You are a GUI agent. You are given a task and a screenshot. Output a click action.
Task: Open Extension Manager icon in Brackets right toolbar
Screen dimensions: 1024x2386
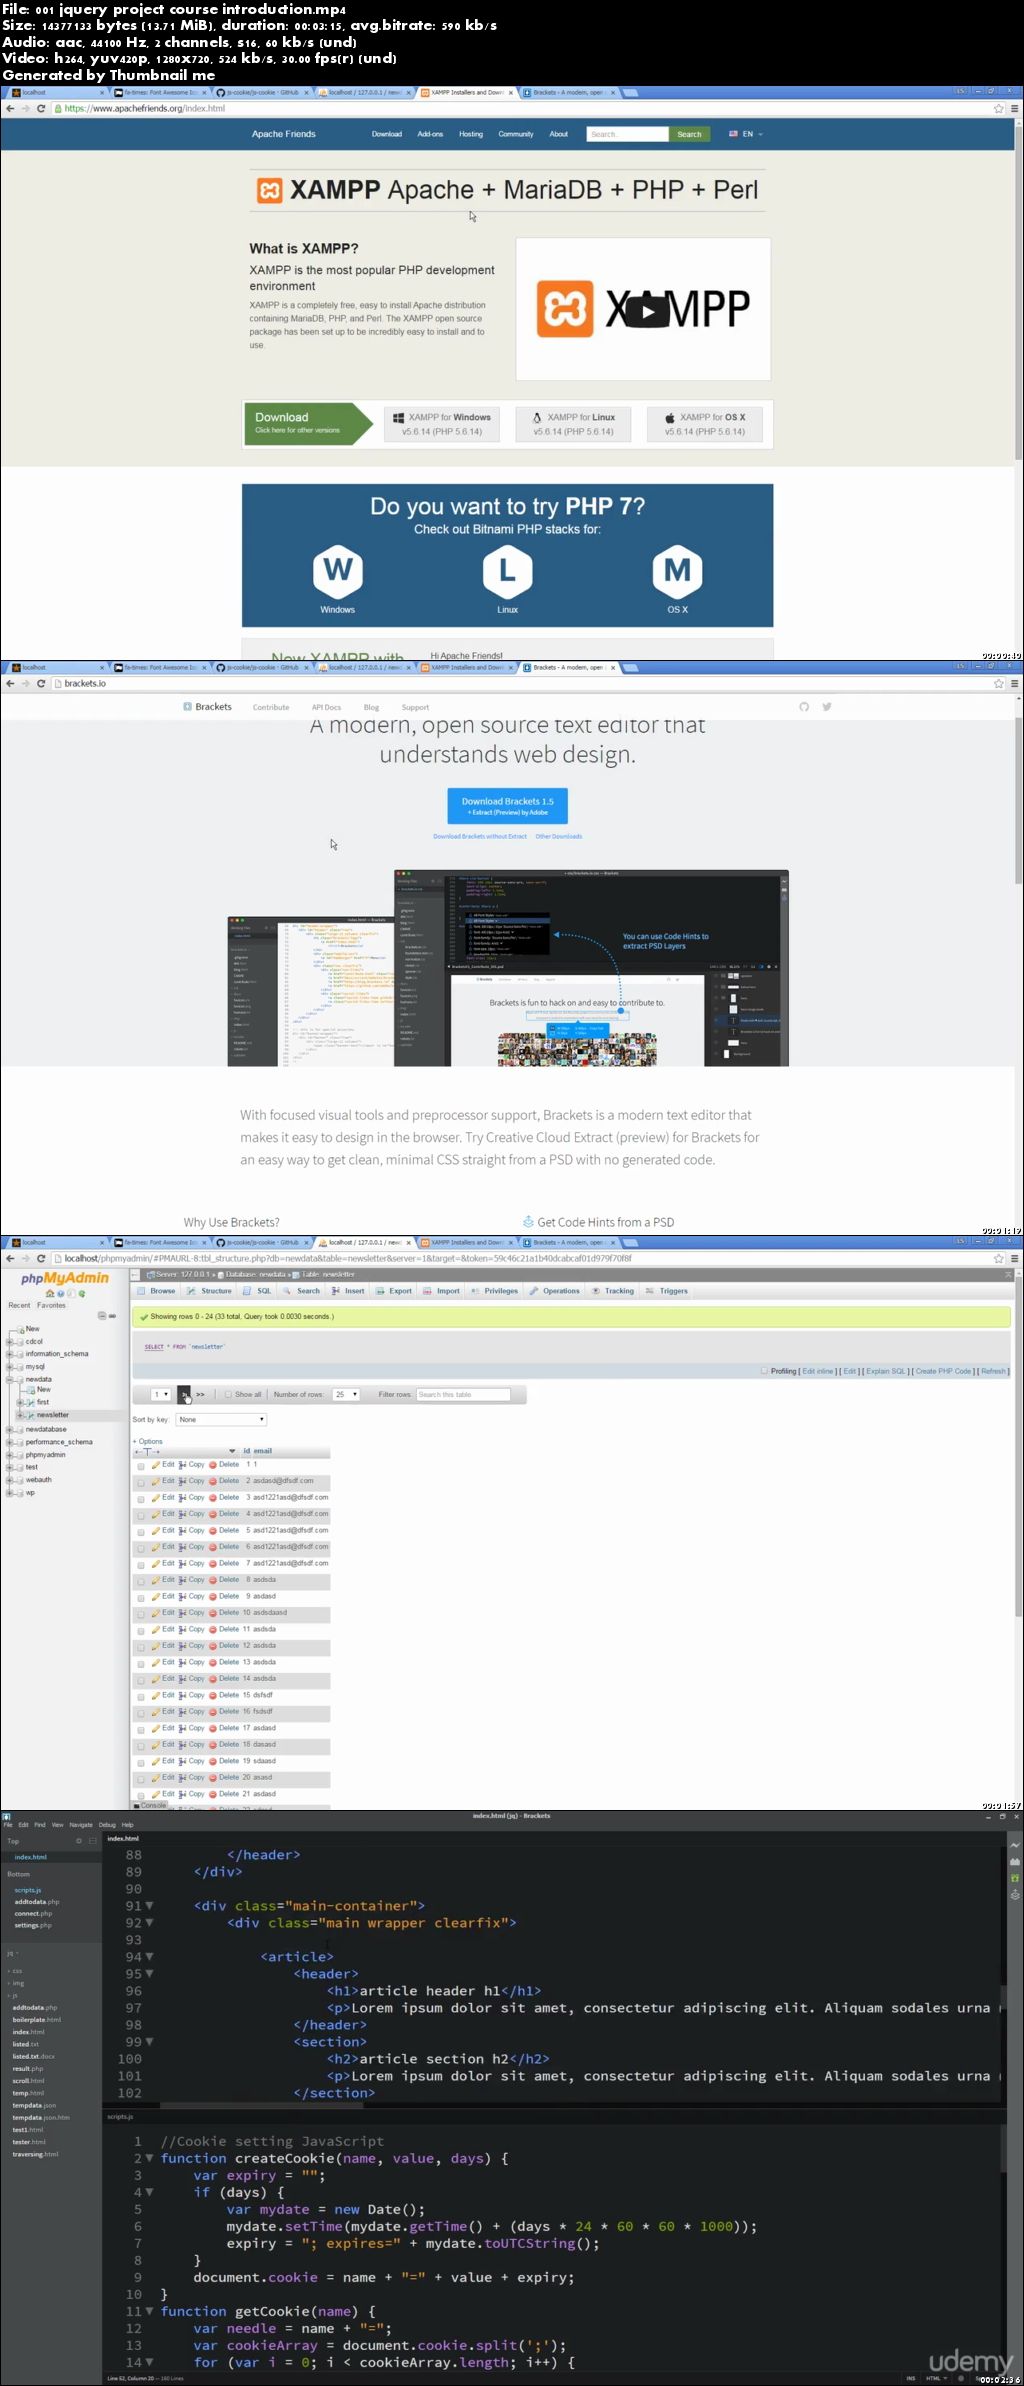[x=1015, y=1861]
